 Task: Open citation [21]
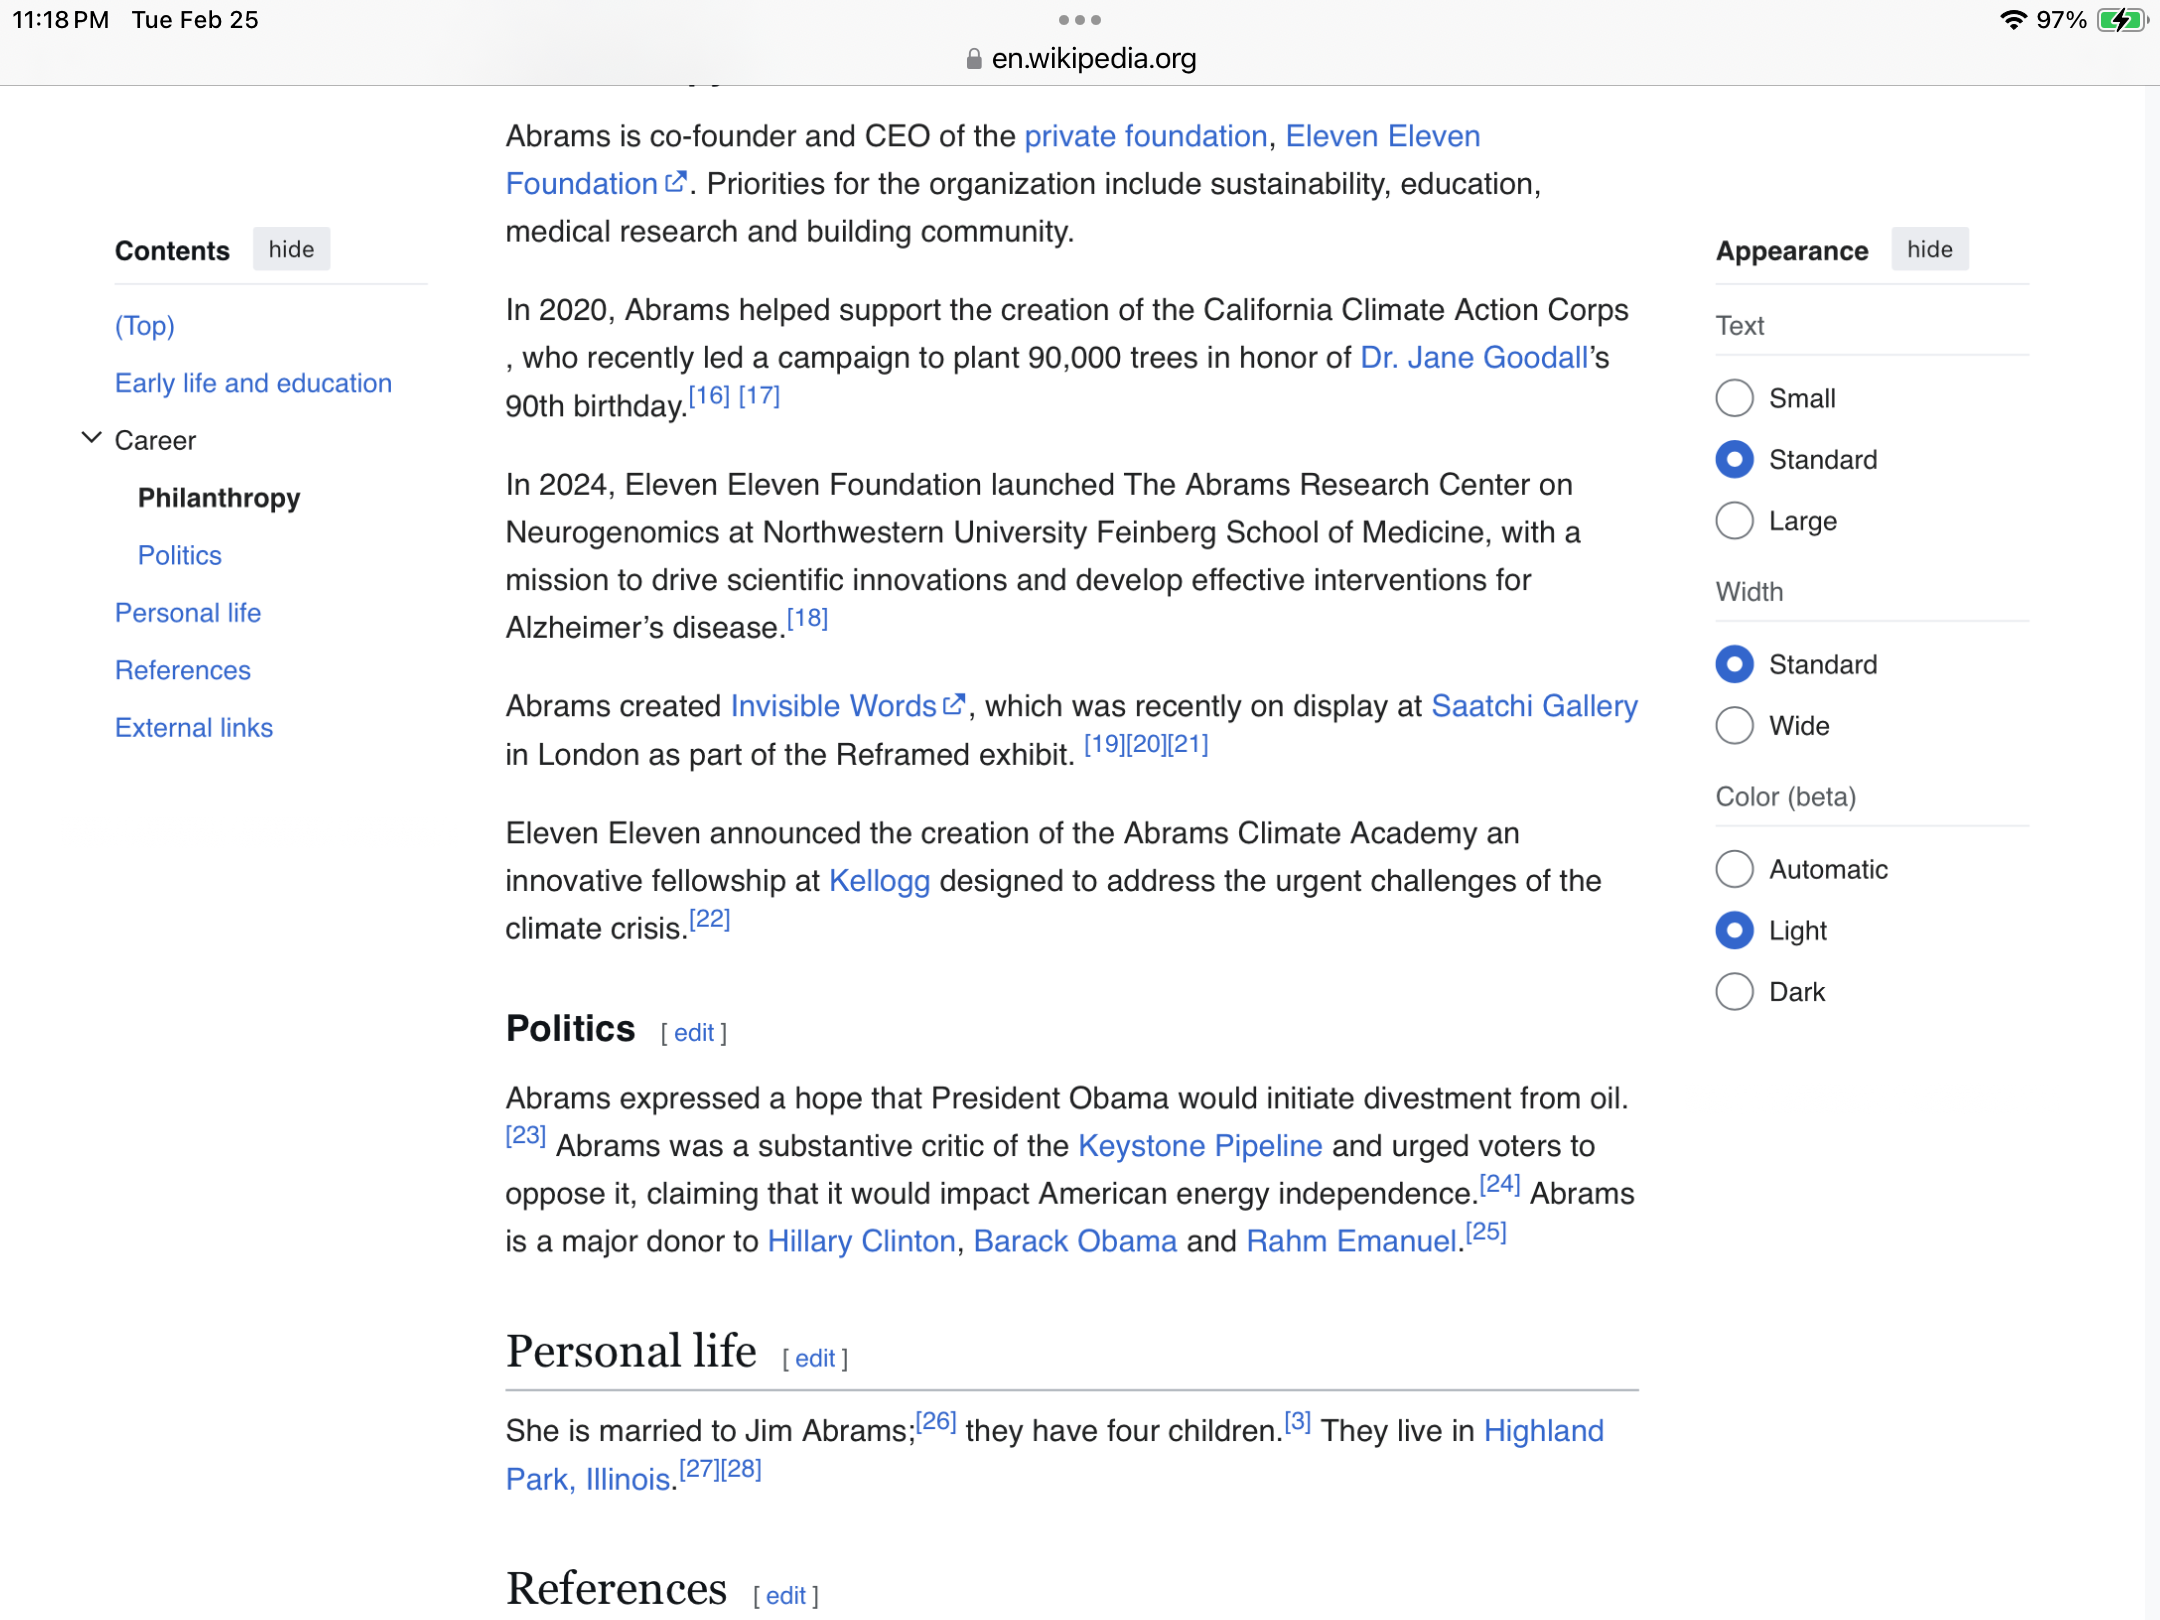(1188, 744)
